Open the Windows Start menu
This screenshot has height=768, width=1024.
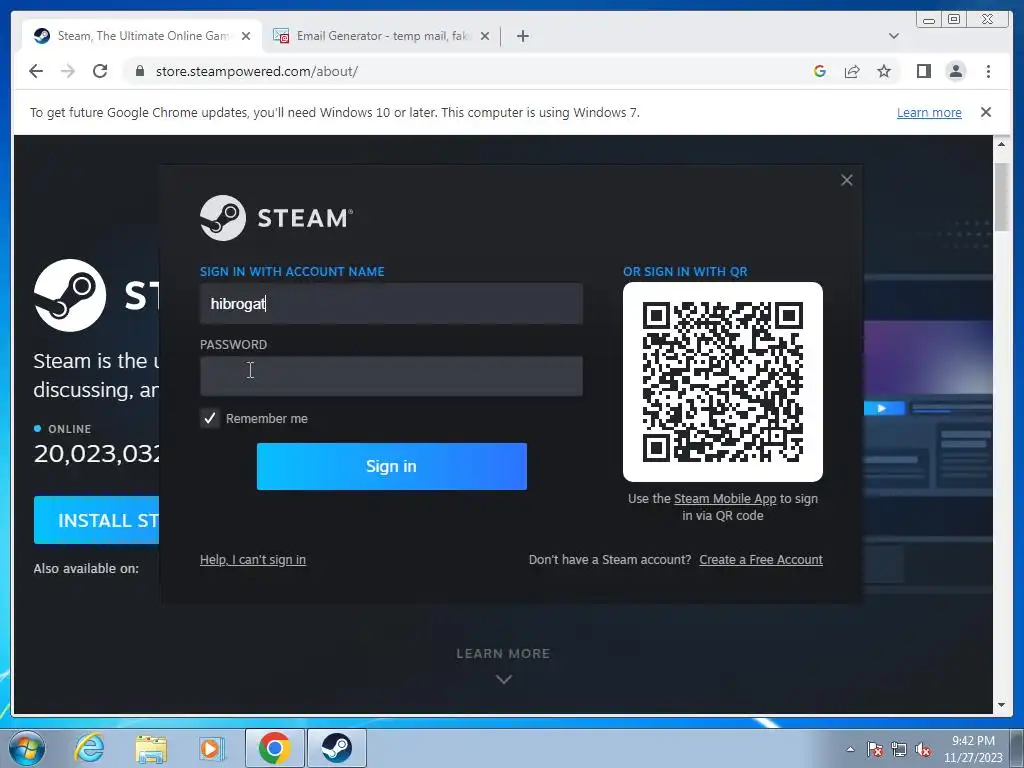pyautogui.click(x=26, y=748)
